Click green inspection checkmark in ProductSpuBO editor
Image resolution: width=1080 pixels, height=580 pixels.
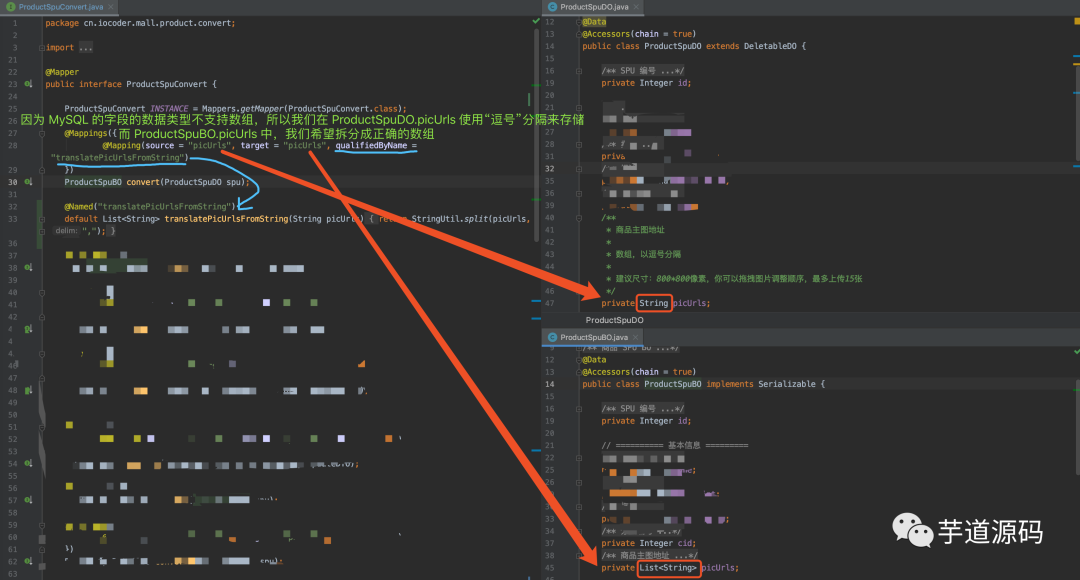coord(1077,351)
